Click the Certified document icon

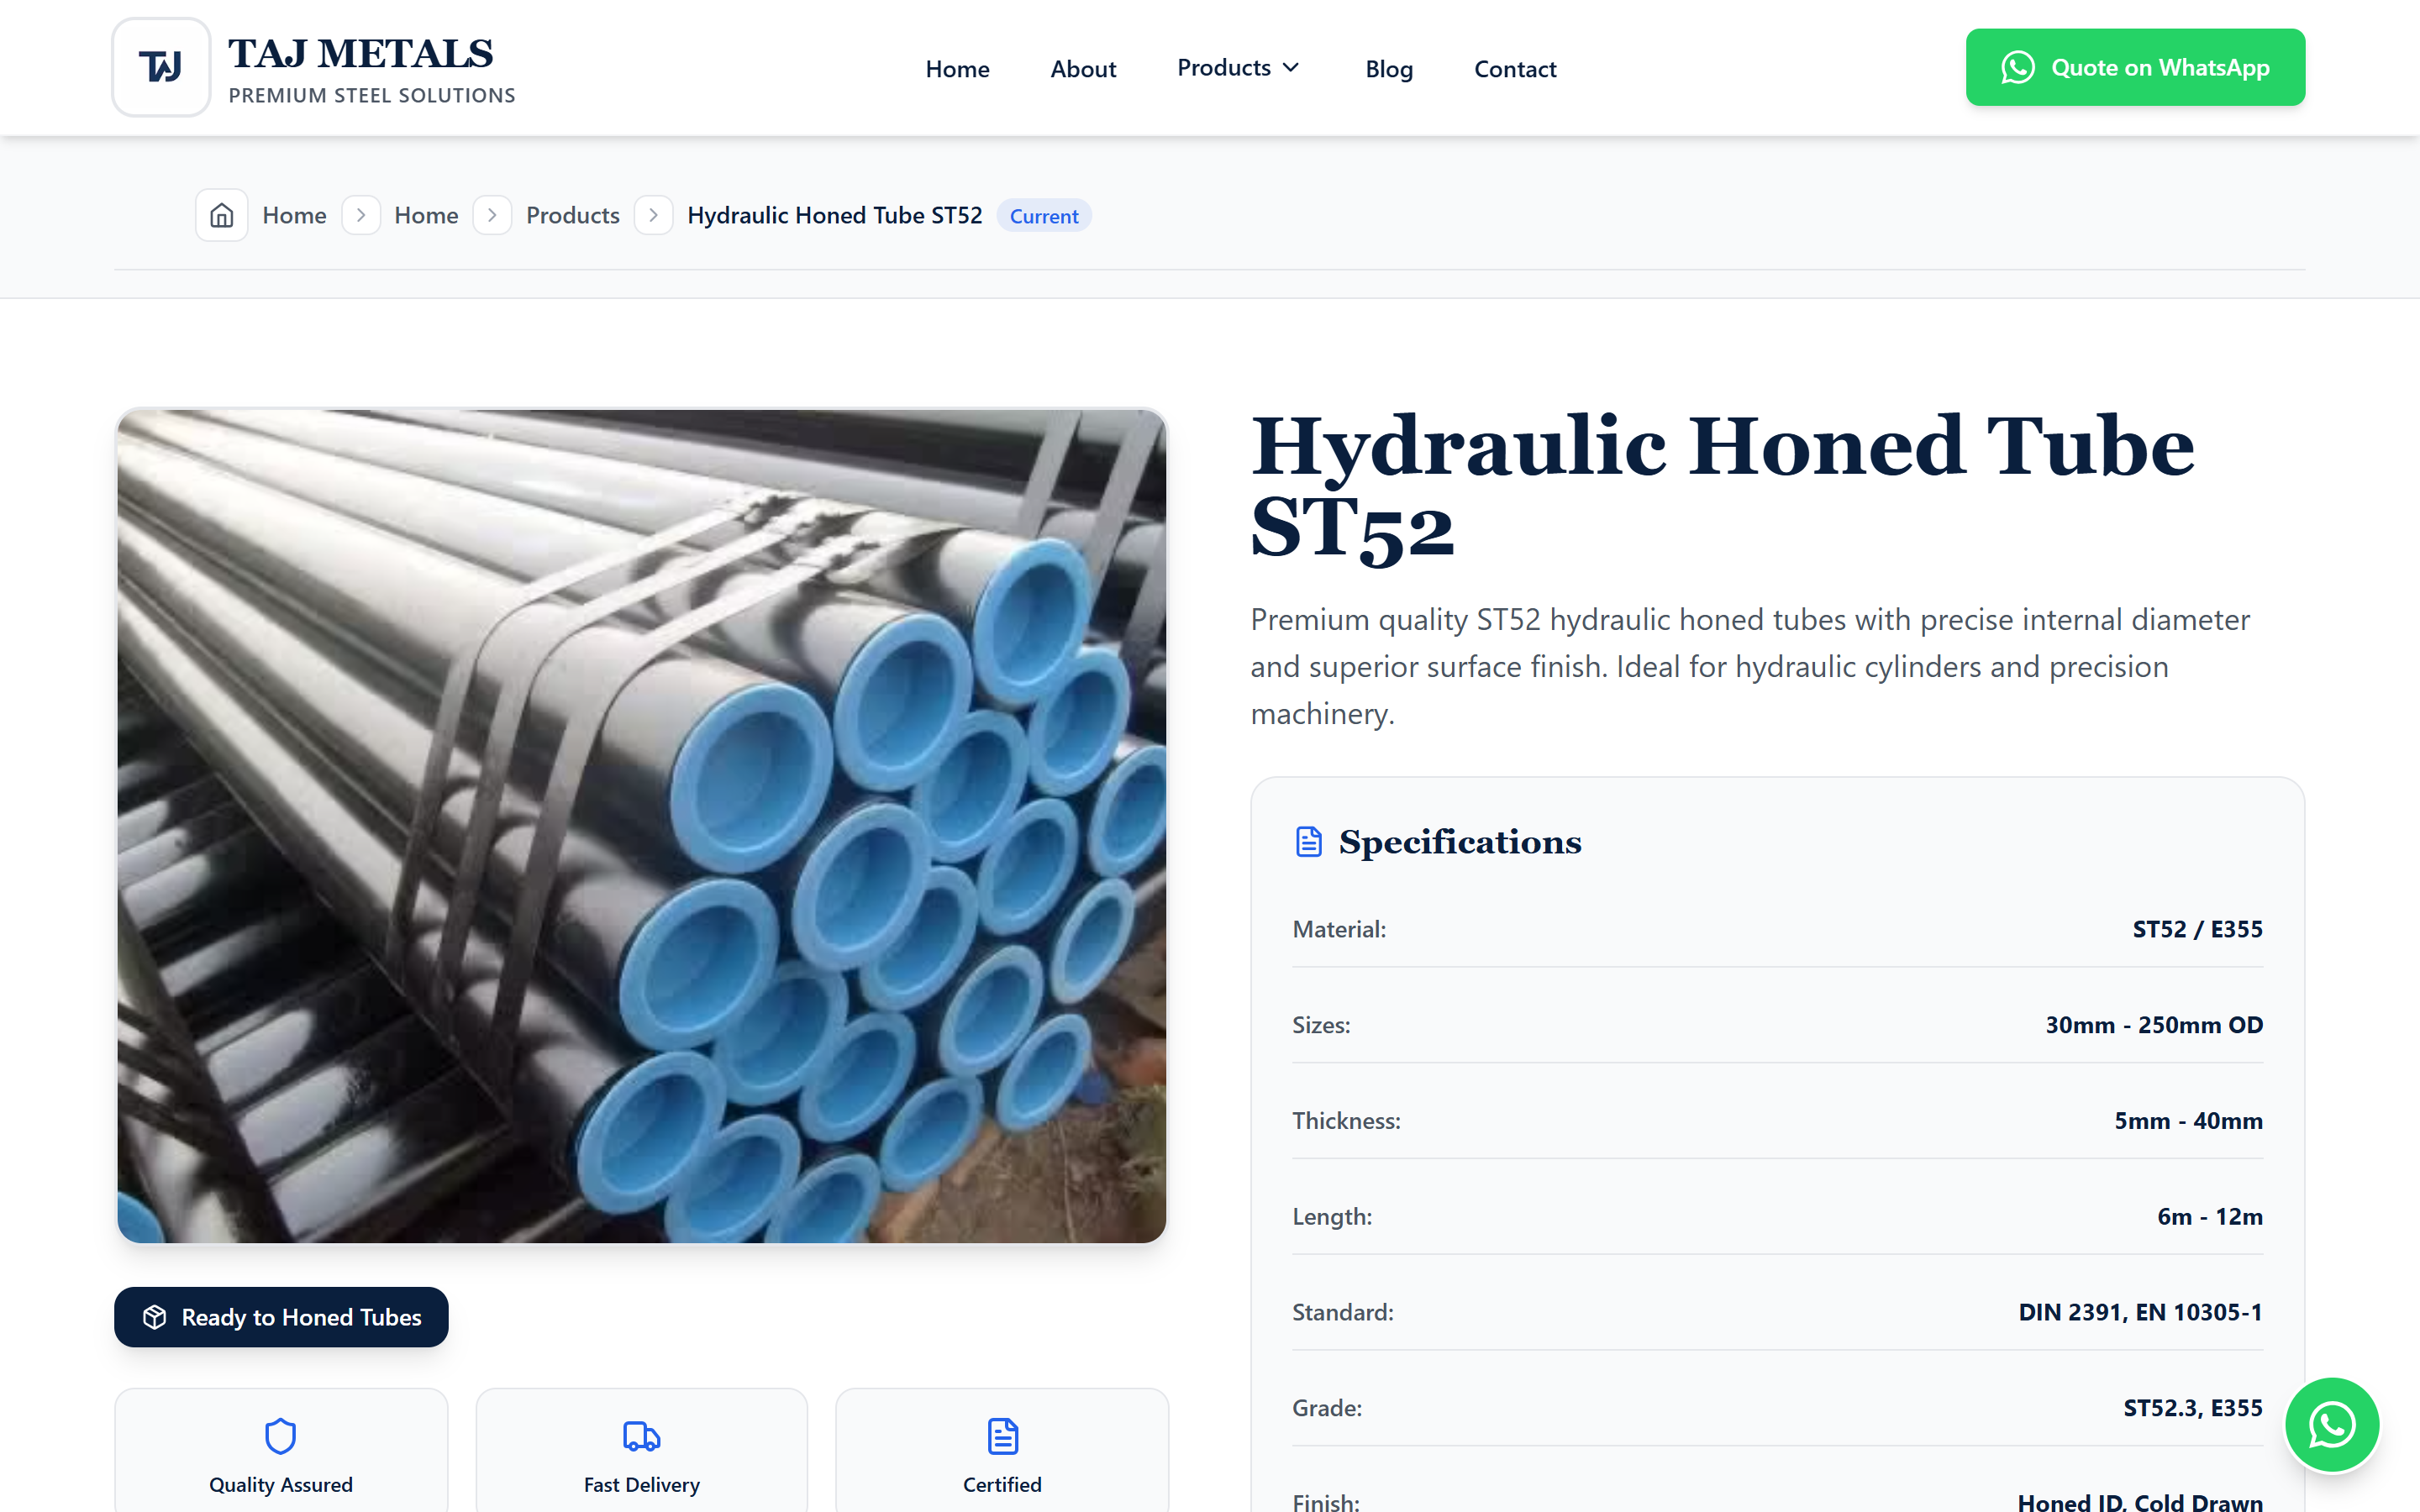tap(1003, 1437)
